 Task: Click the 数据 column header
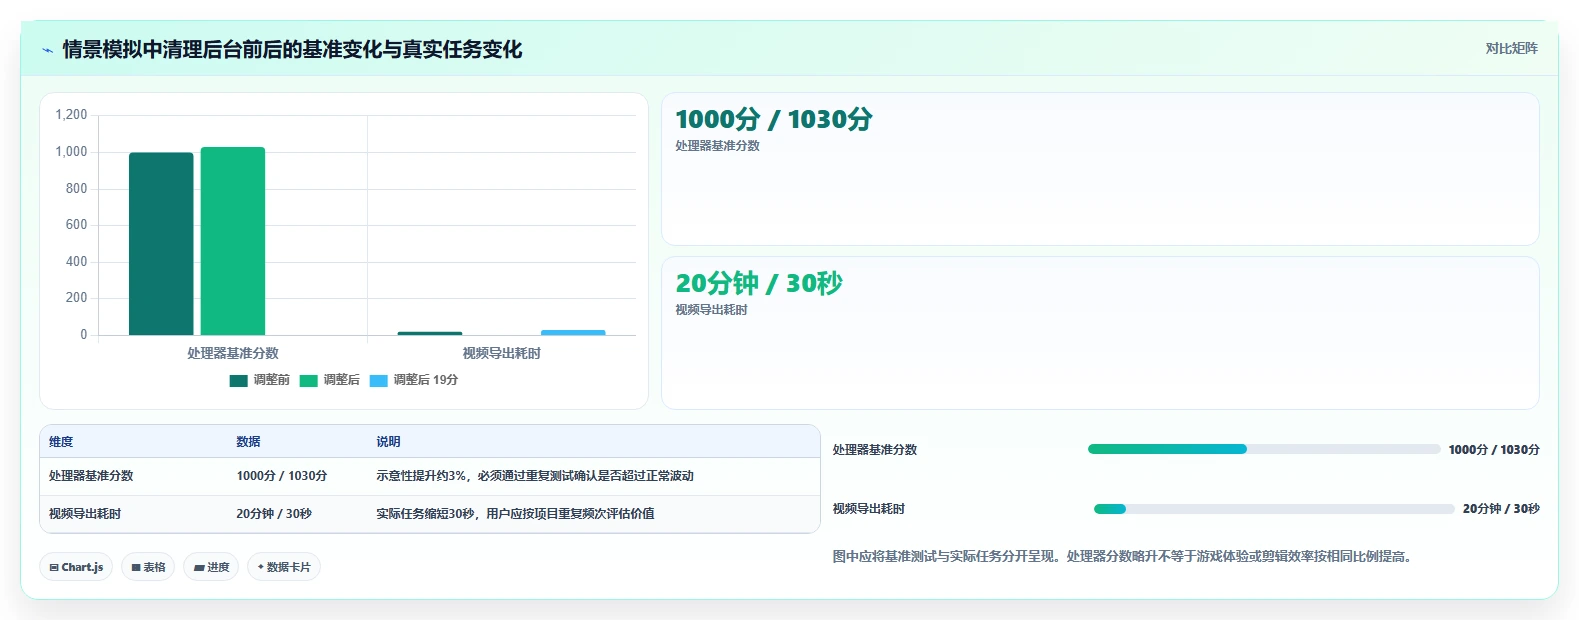[x=248, y=442]
